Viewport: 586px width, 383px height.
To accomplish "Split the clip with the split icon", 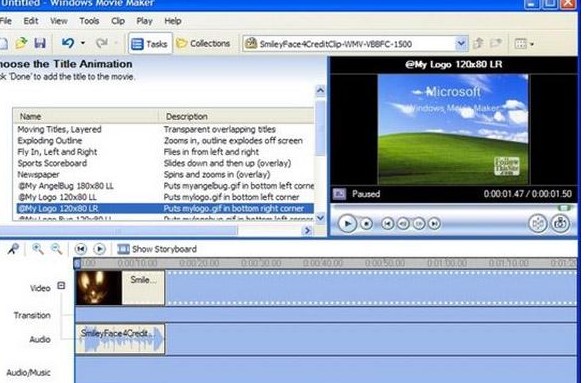I will pos(538,223).
